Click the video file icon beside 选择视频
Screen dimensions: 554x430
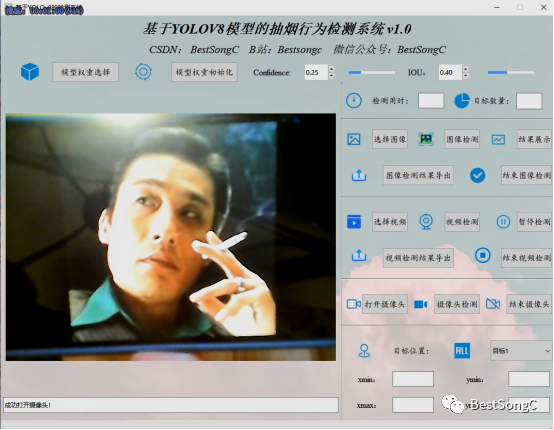[354, 222]
